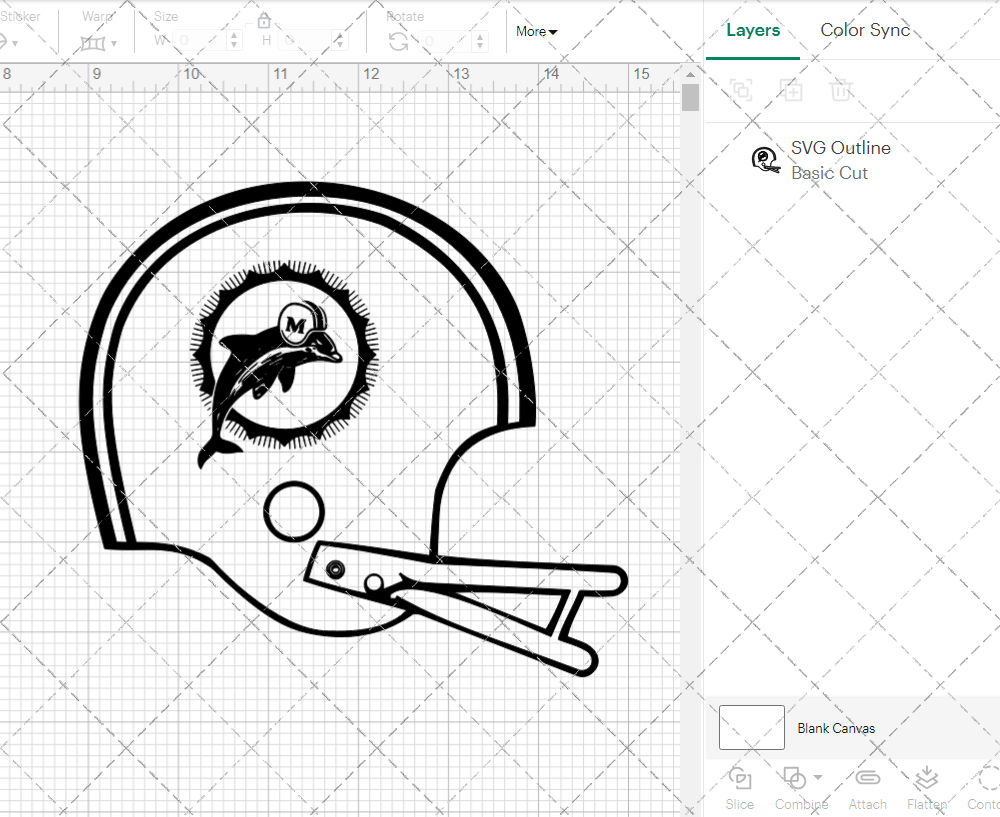
Task: Select the helmet artwork on canvas
Action: tap(354, 429)
